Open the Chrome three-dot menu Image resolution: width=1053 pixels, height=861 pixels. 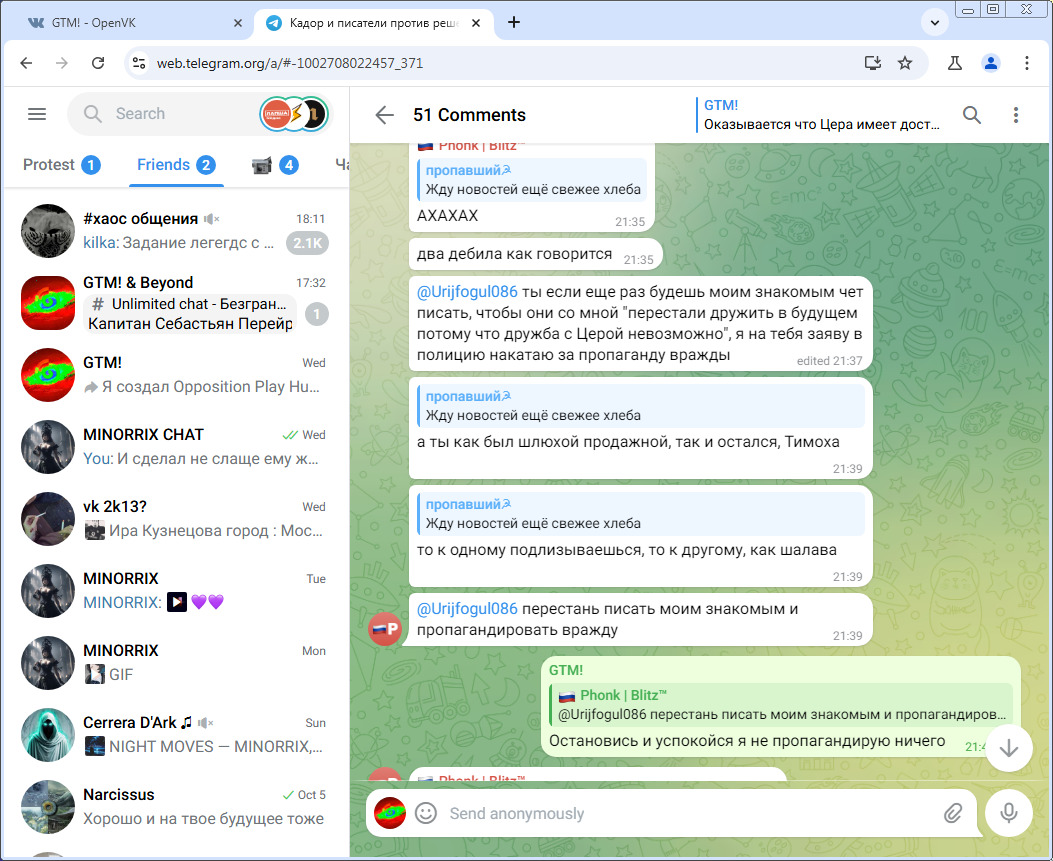click(x=1027, y=63)
